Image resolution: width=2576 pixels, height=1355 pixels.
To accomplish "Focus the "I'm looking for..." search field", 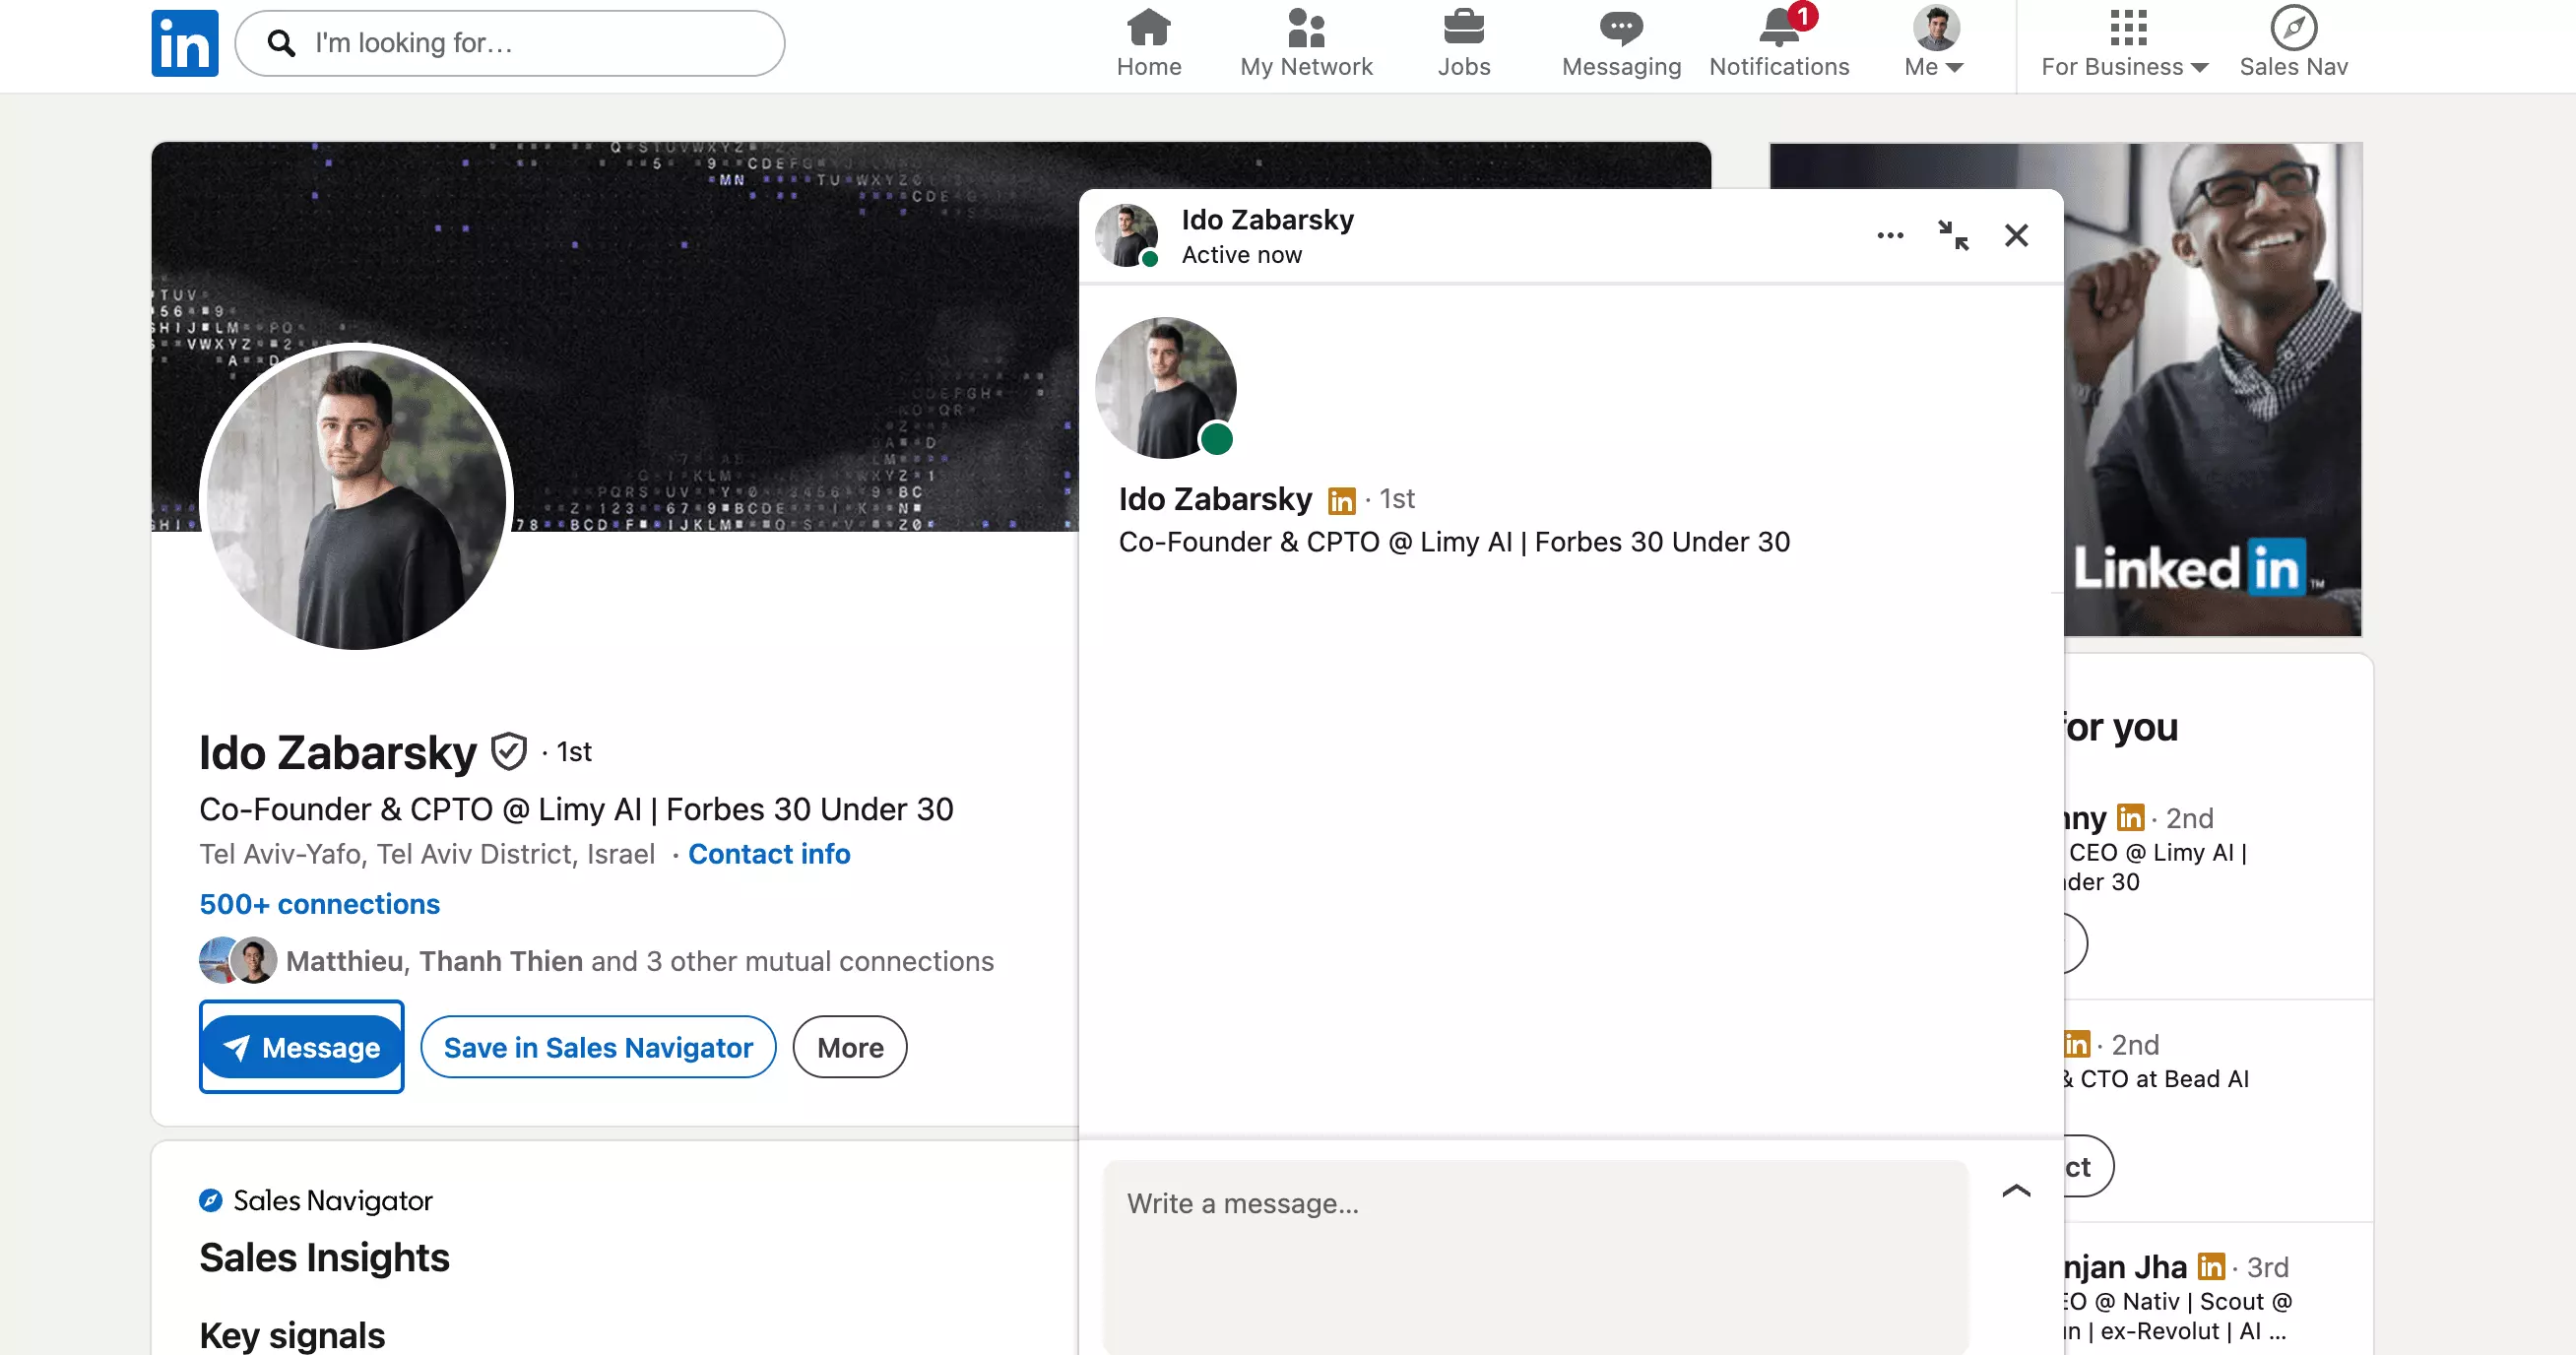I will pos(510,43).
